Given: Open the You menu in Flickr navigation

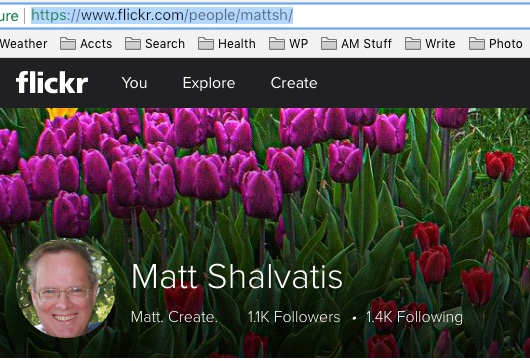Looking at the screenshot, I should 135,83.
